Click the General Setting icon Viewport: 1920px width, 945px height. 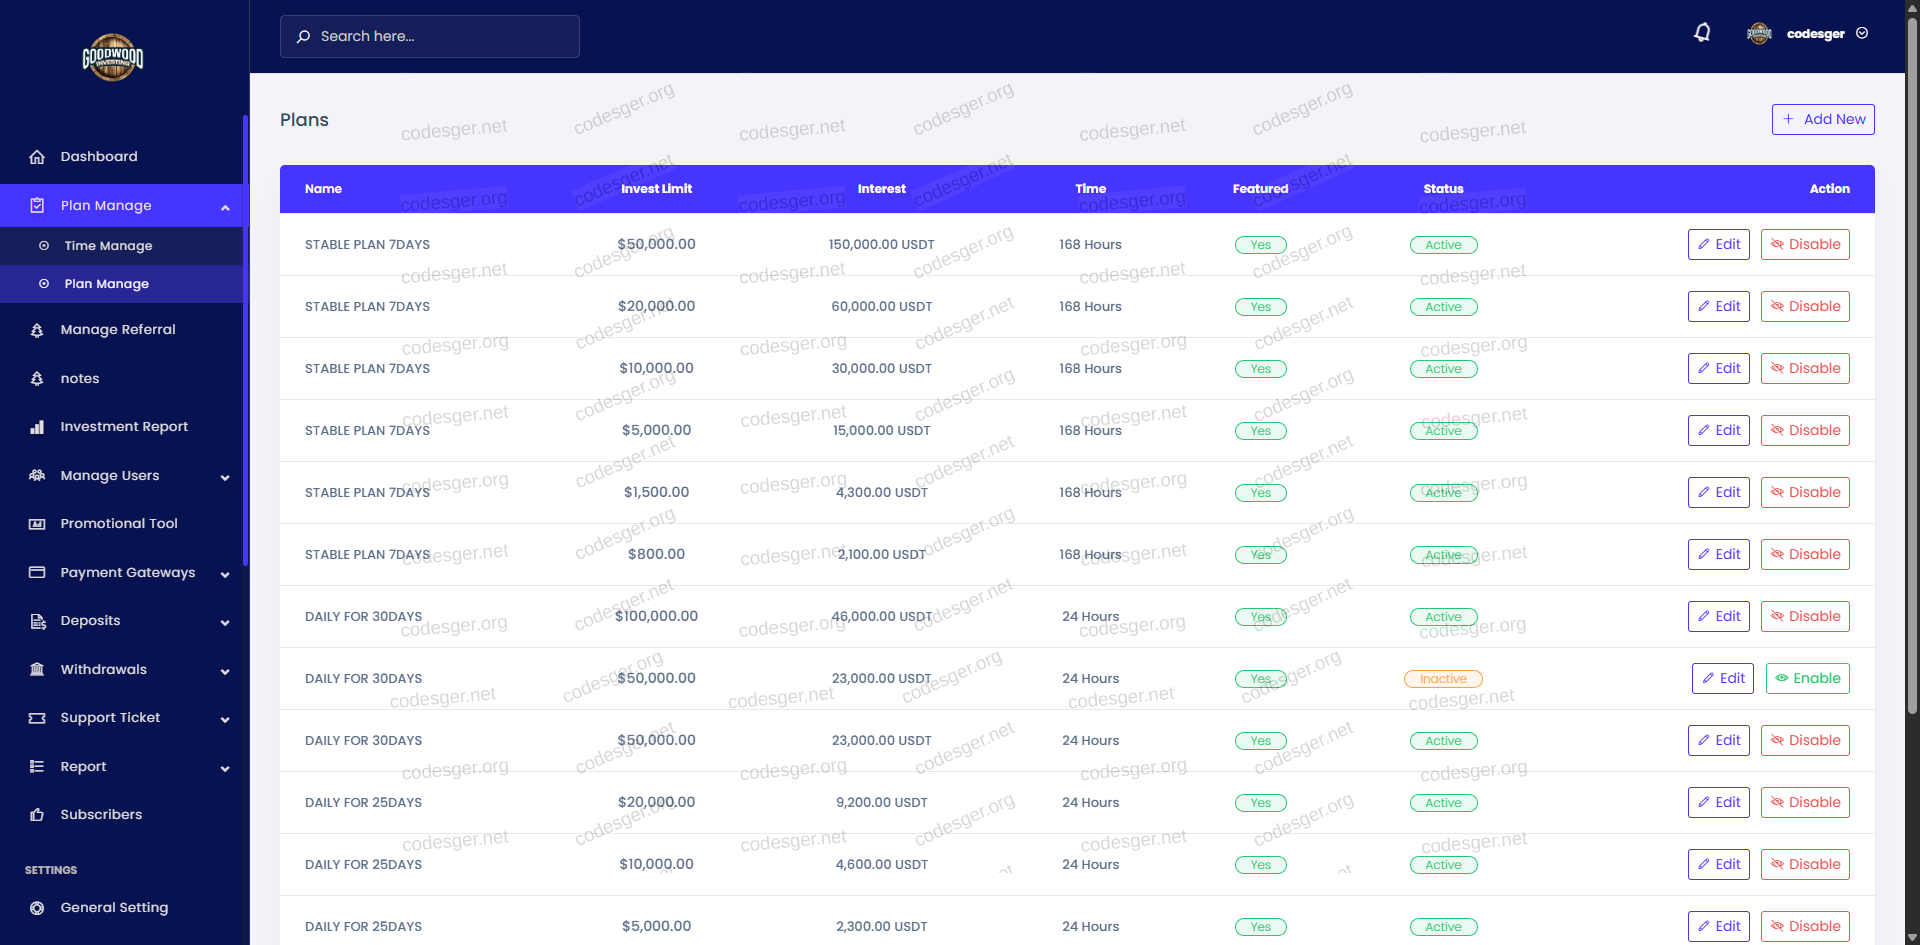pos(37,908)
